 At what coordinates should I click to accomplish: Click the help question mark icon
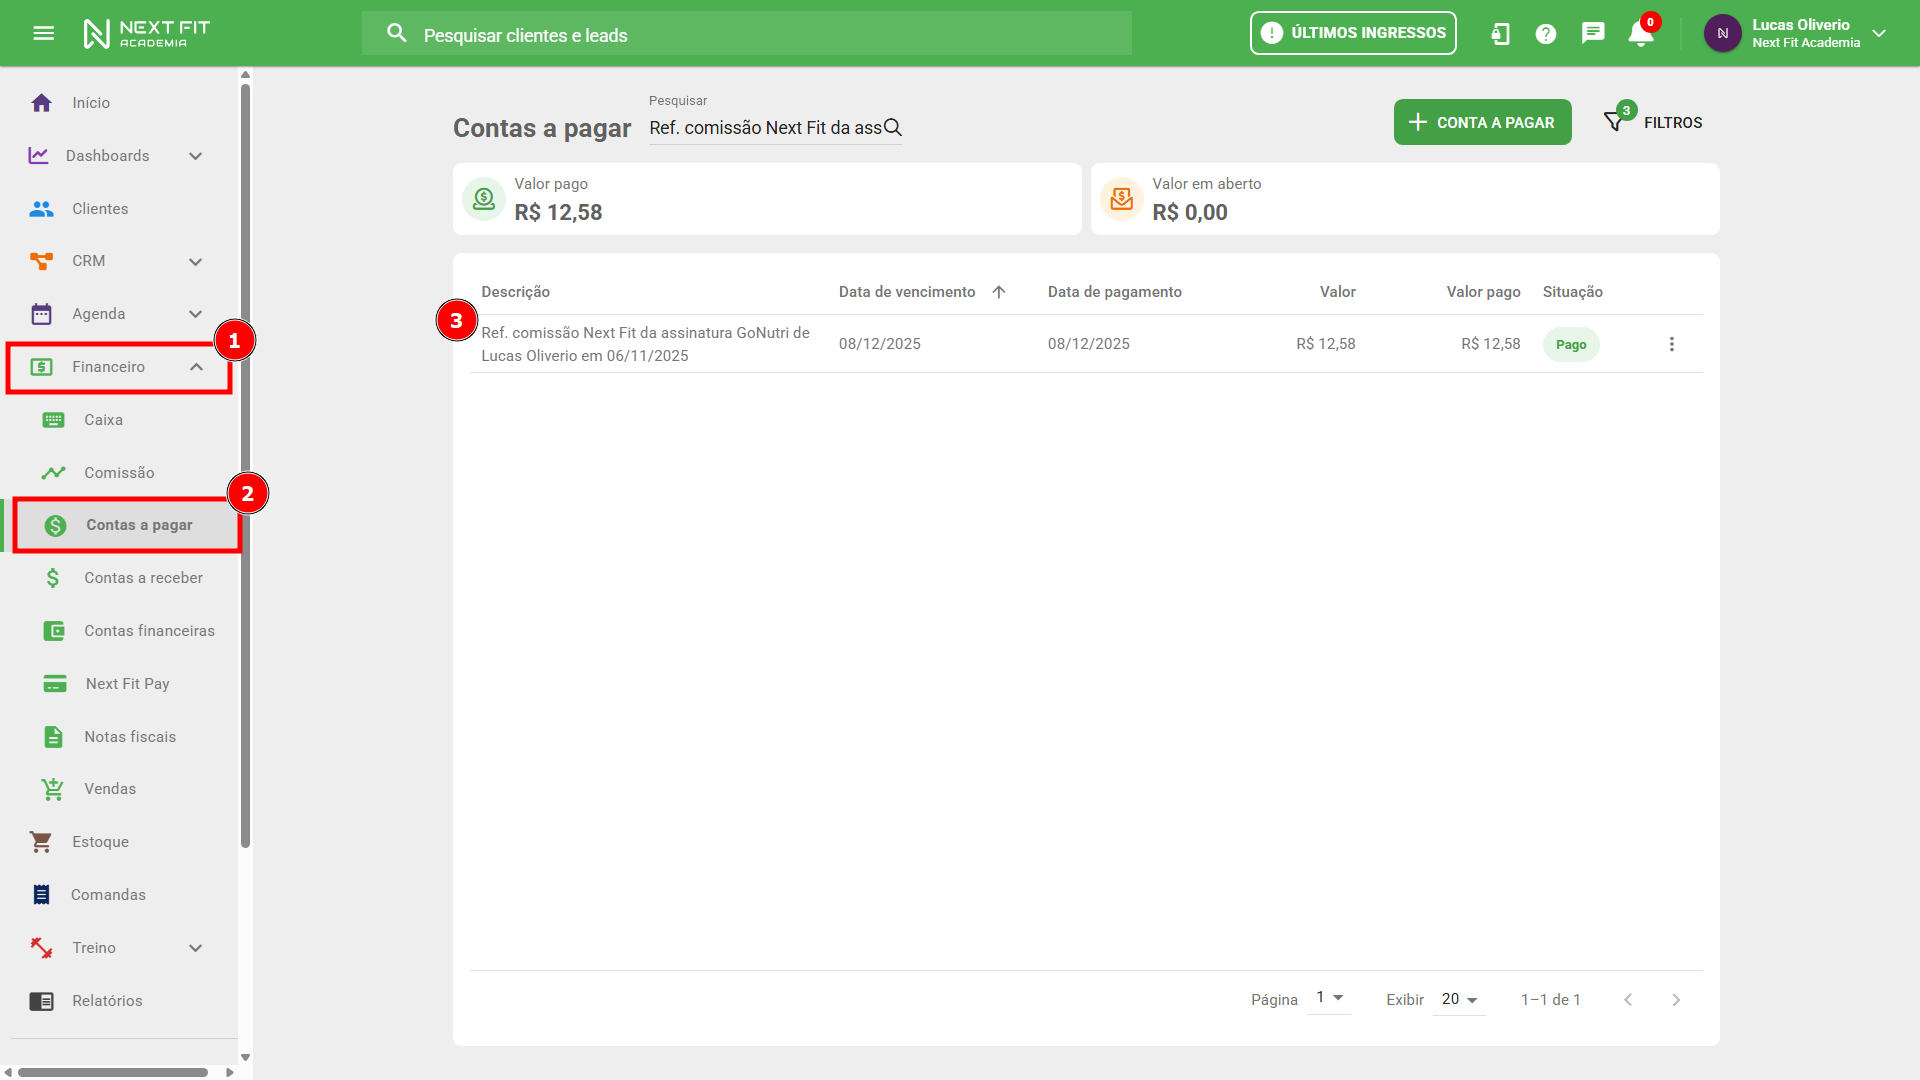click(x=1546, y=34)
